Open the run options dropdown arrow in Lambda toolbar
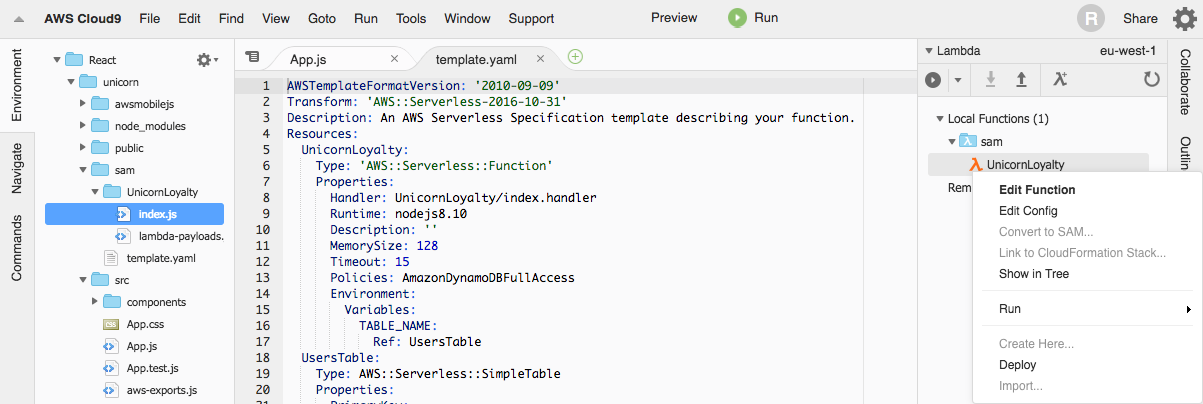The width and height of the screenshot is (1203, 404). click(x=957, y=79)
